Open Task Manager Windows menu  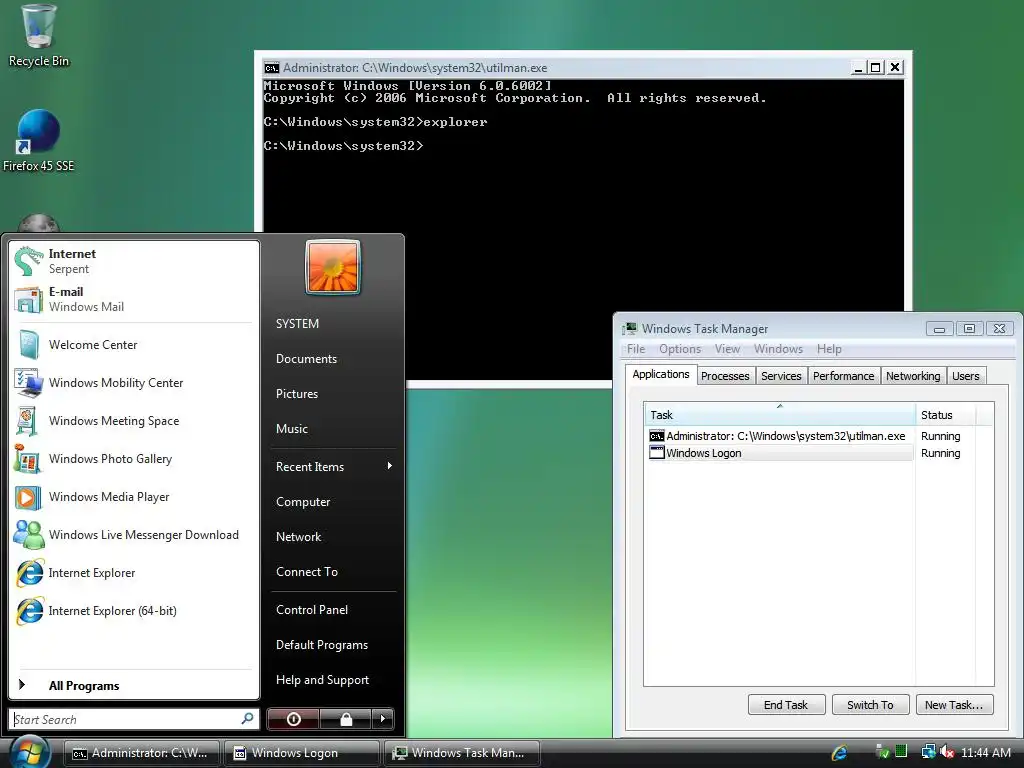(x=778, y=349)
